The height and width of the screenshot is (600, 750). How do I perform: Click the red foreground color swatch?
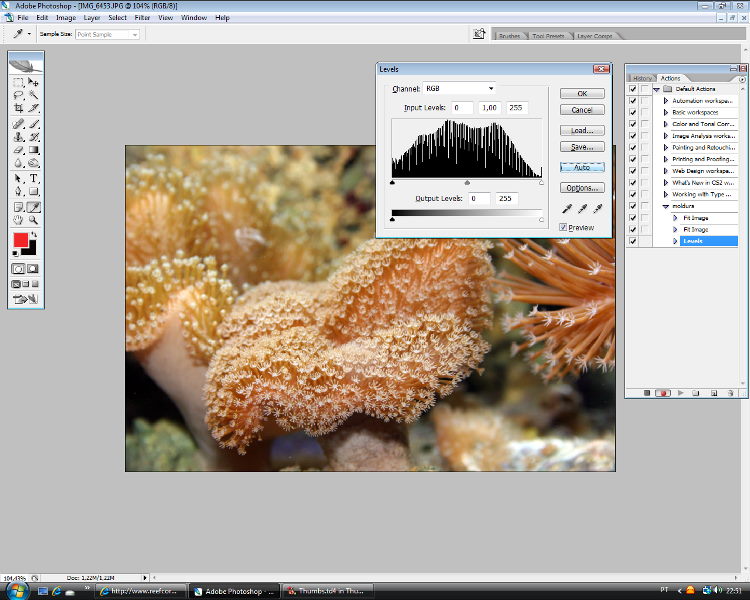coord(20,240)
